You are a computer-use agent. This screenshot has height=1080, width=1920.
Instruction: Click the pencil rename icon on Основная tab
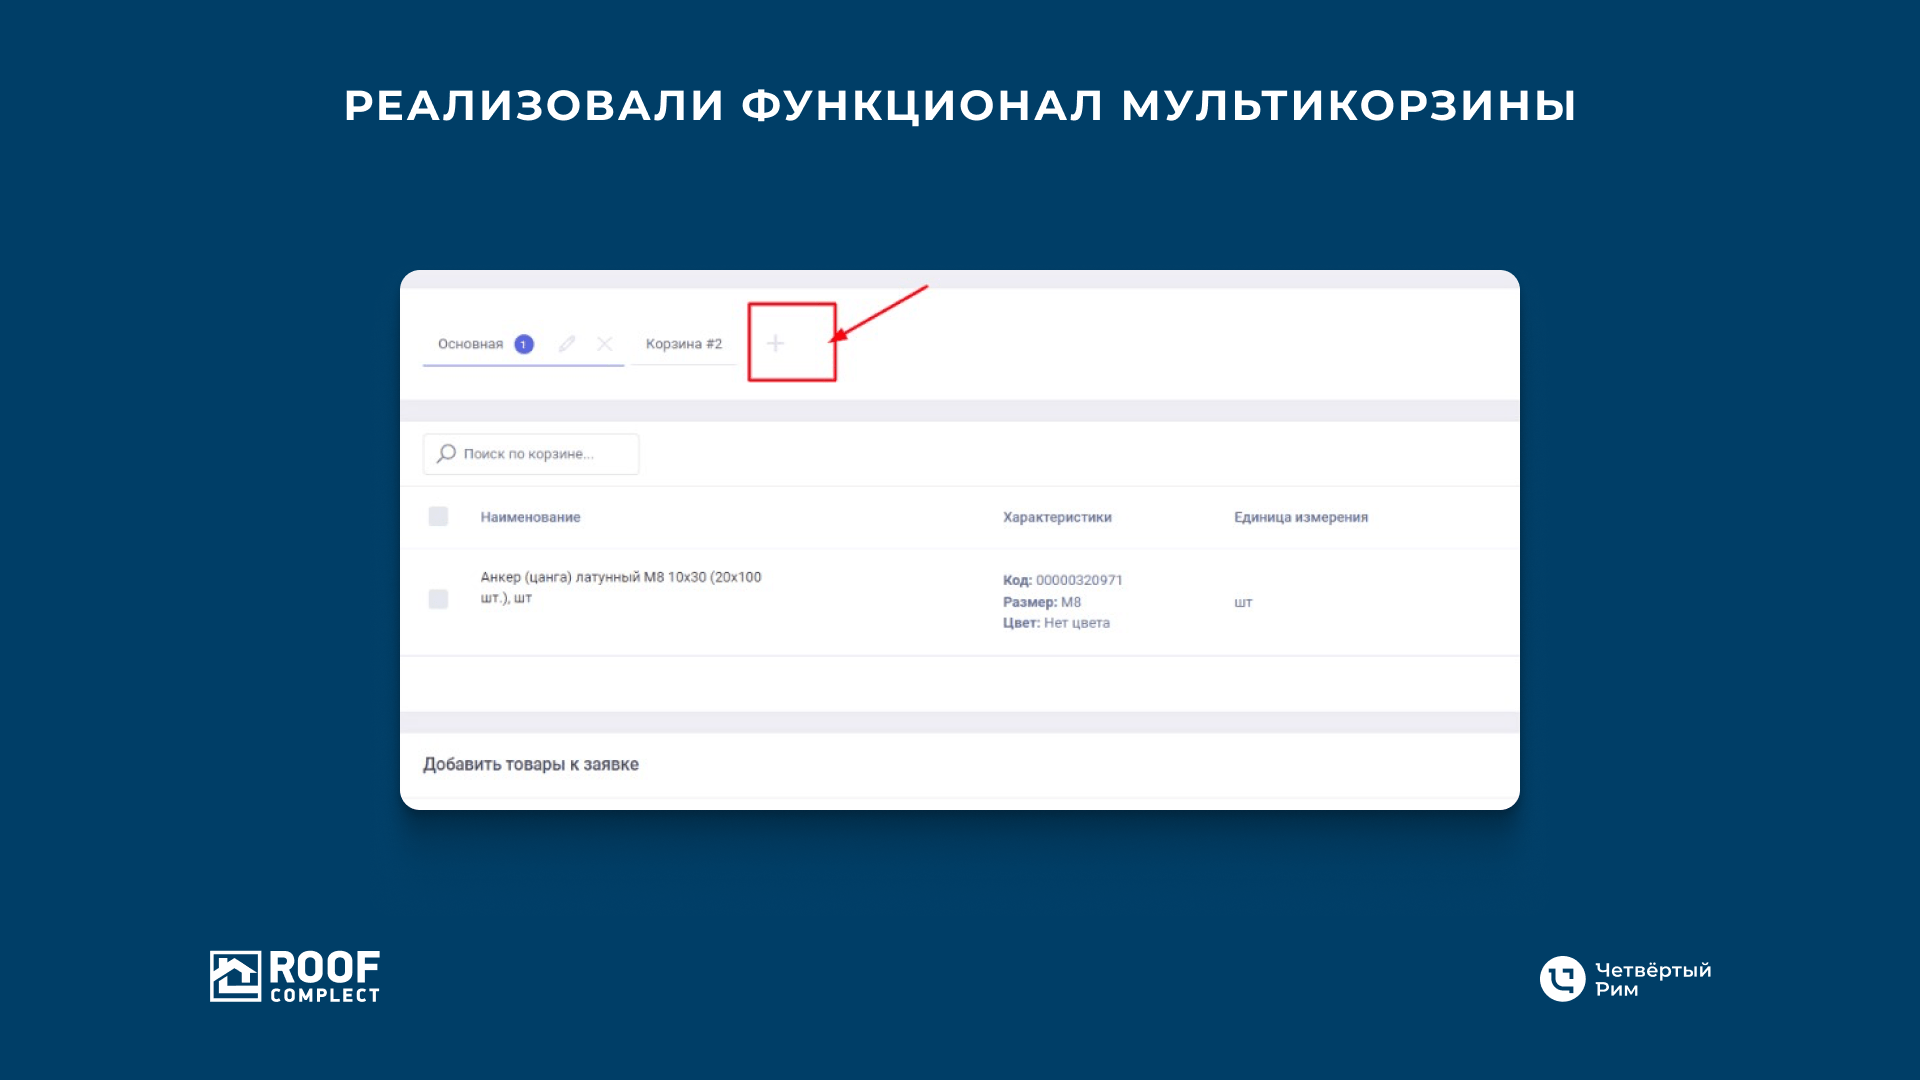567,344
